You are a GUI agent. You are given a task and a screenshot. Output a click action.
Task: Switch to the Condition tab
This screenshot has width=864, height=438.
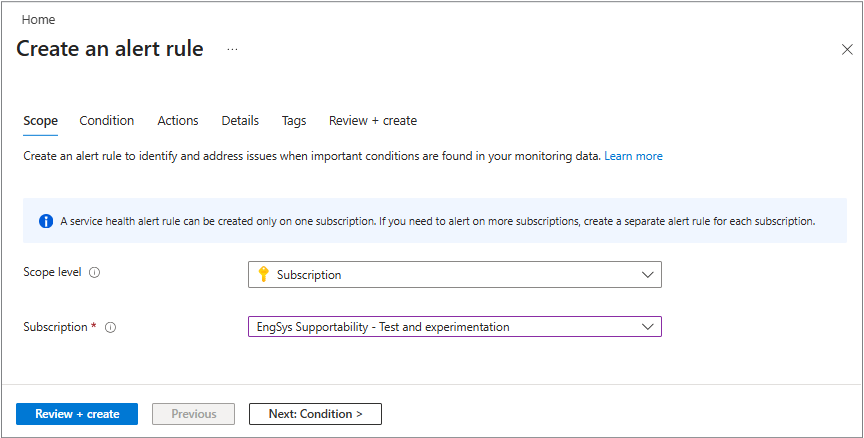(x=106, y=121)
